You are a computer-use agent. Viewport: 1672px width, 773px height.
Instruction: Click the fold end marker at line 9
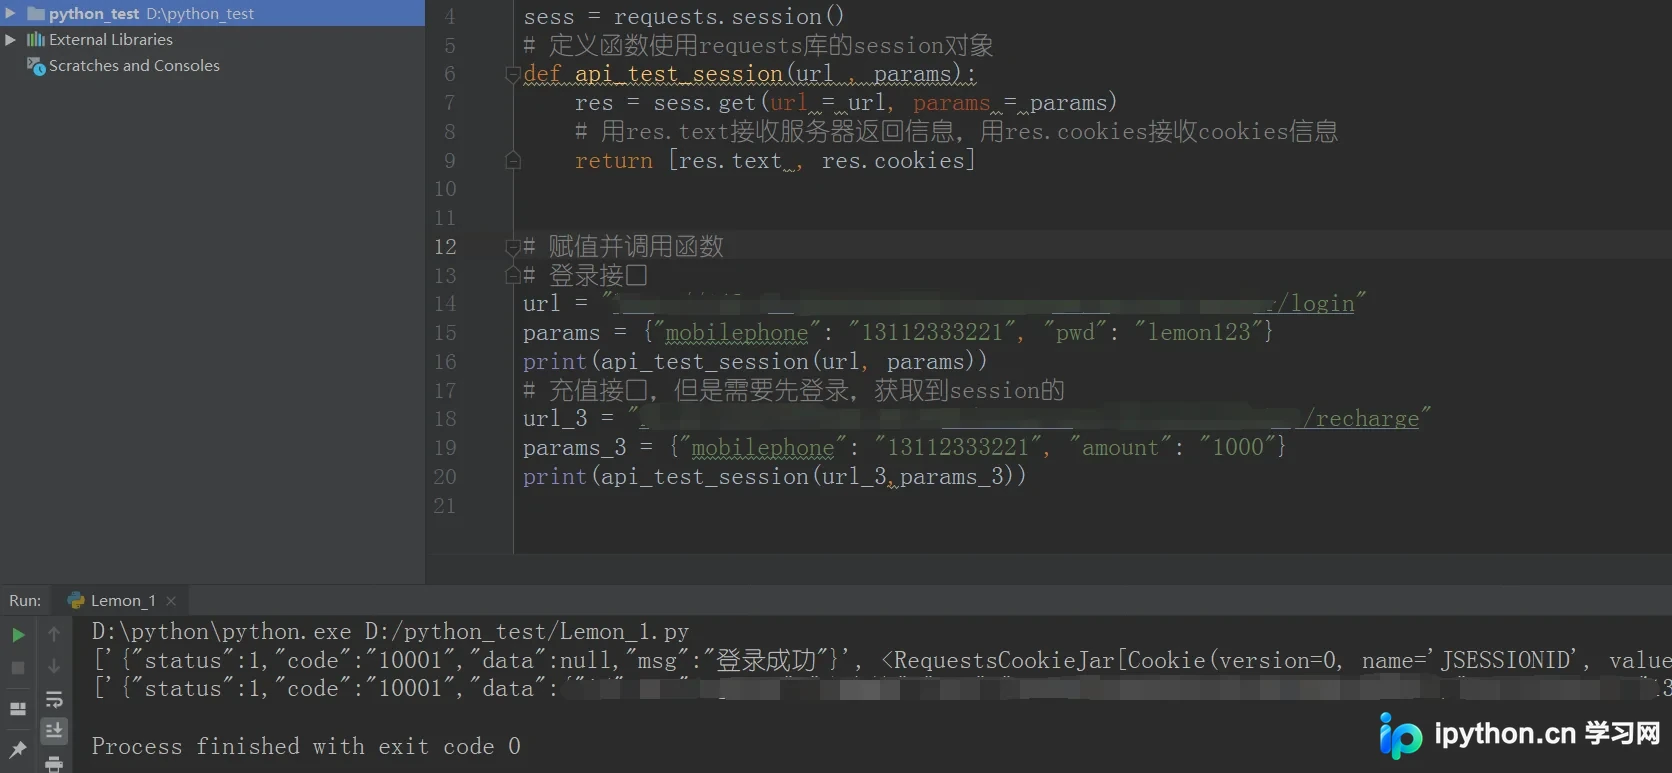tap(513, 160)
